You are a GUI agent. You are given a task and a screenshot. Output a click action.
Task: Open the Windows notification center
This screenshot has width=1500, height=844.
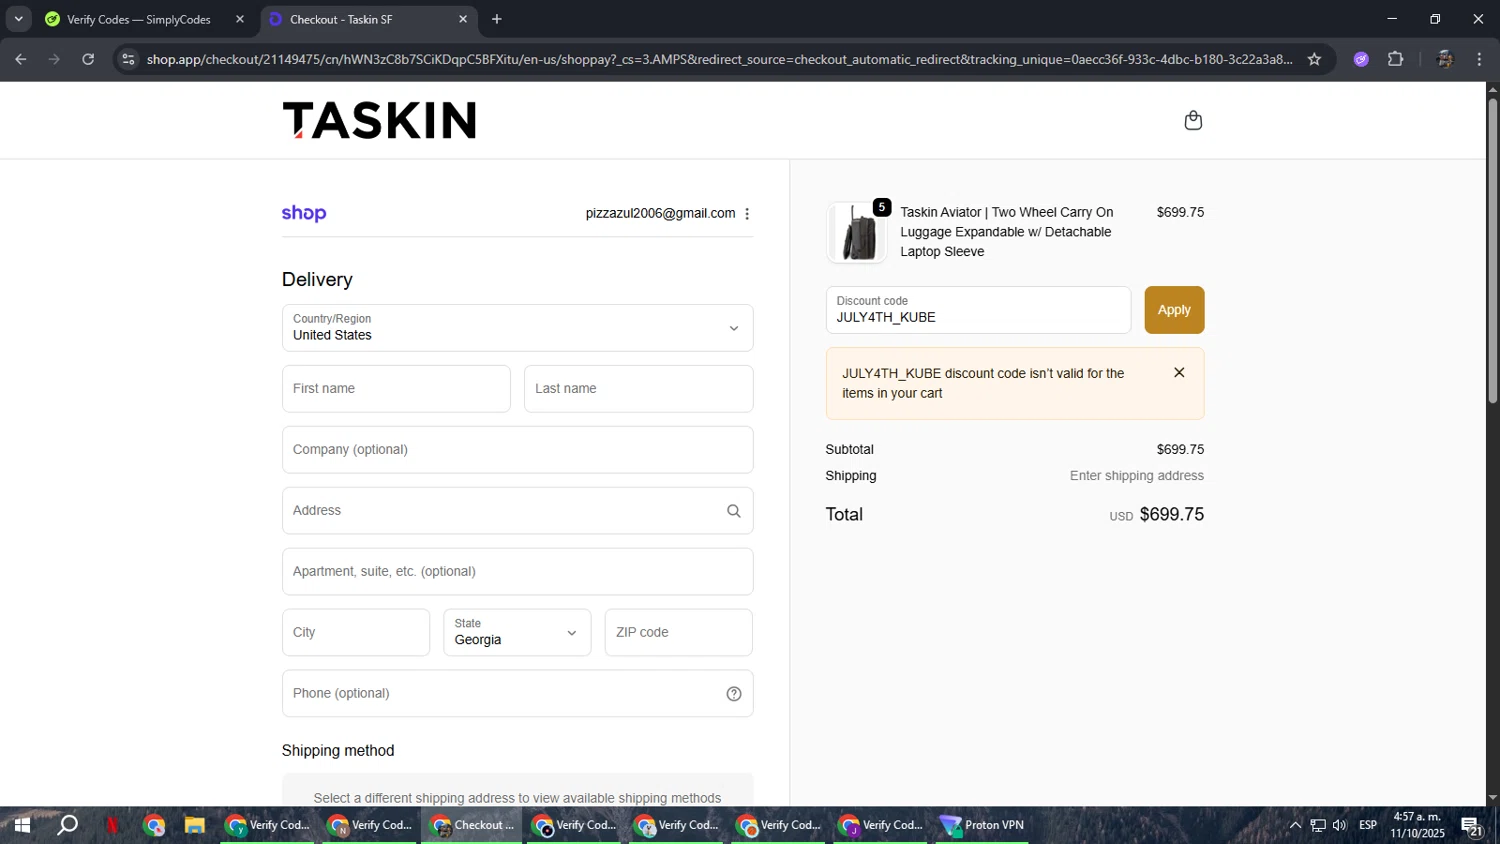coord(1471,825)
